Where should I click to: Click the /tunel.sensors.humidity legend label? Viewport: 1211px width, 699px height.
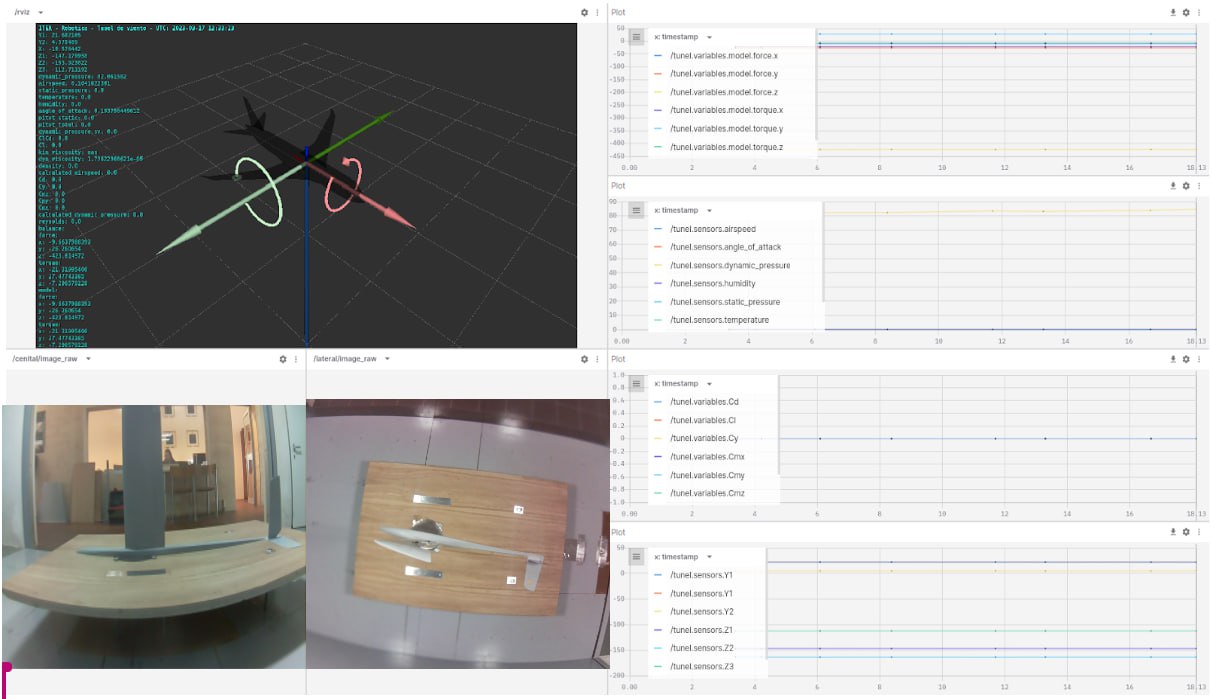(x=712, y=283)
